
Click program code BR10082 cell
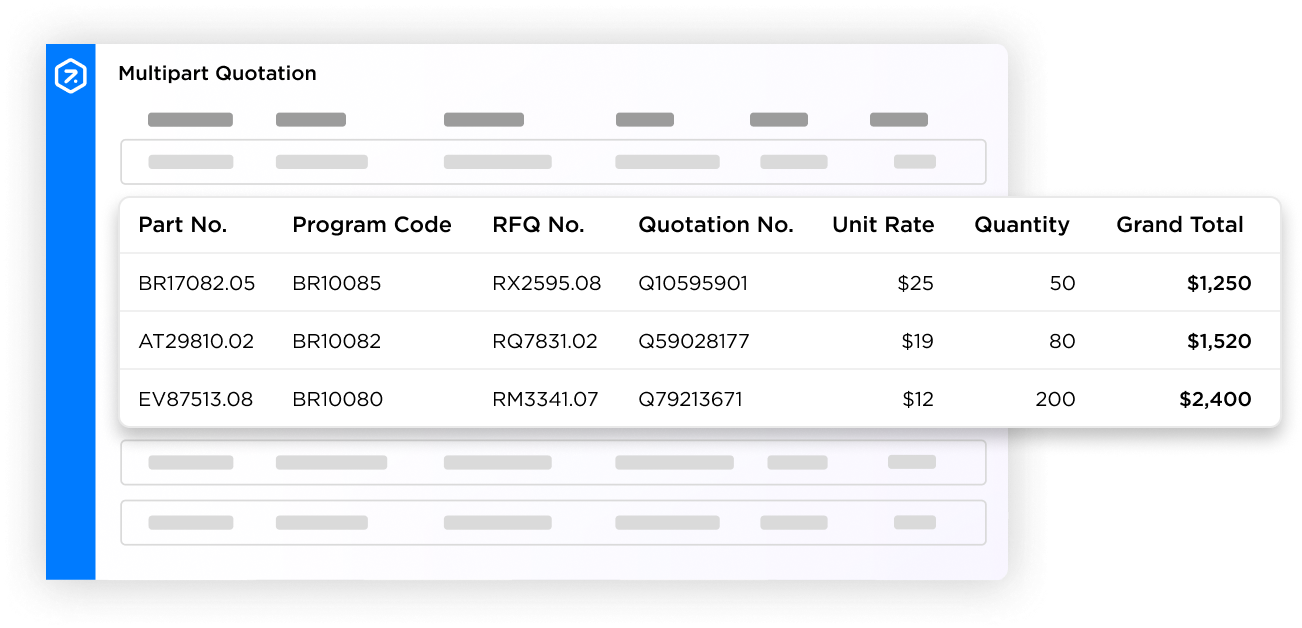337,341
